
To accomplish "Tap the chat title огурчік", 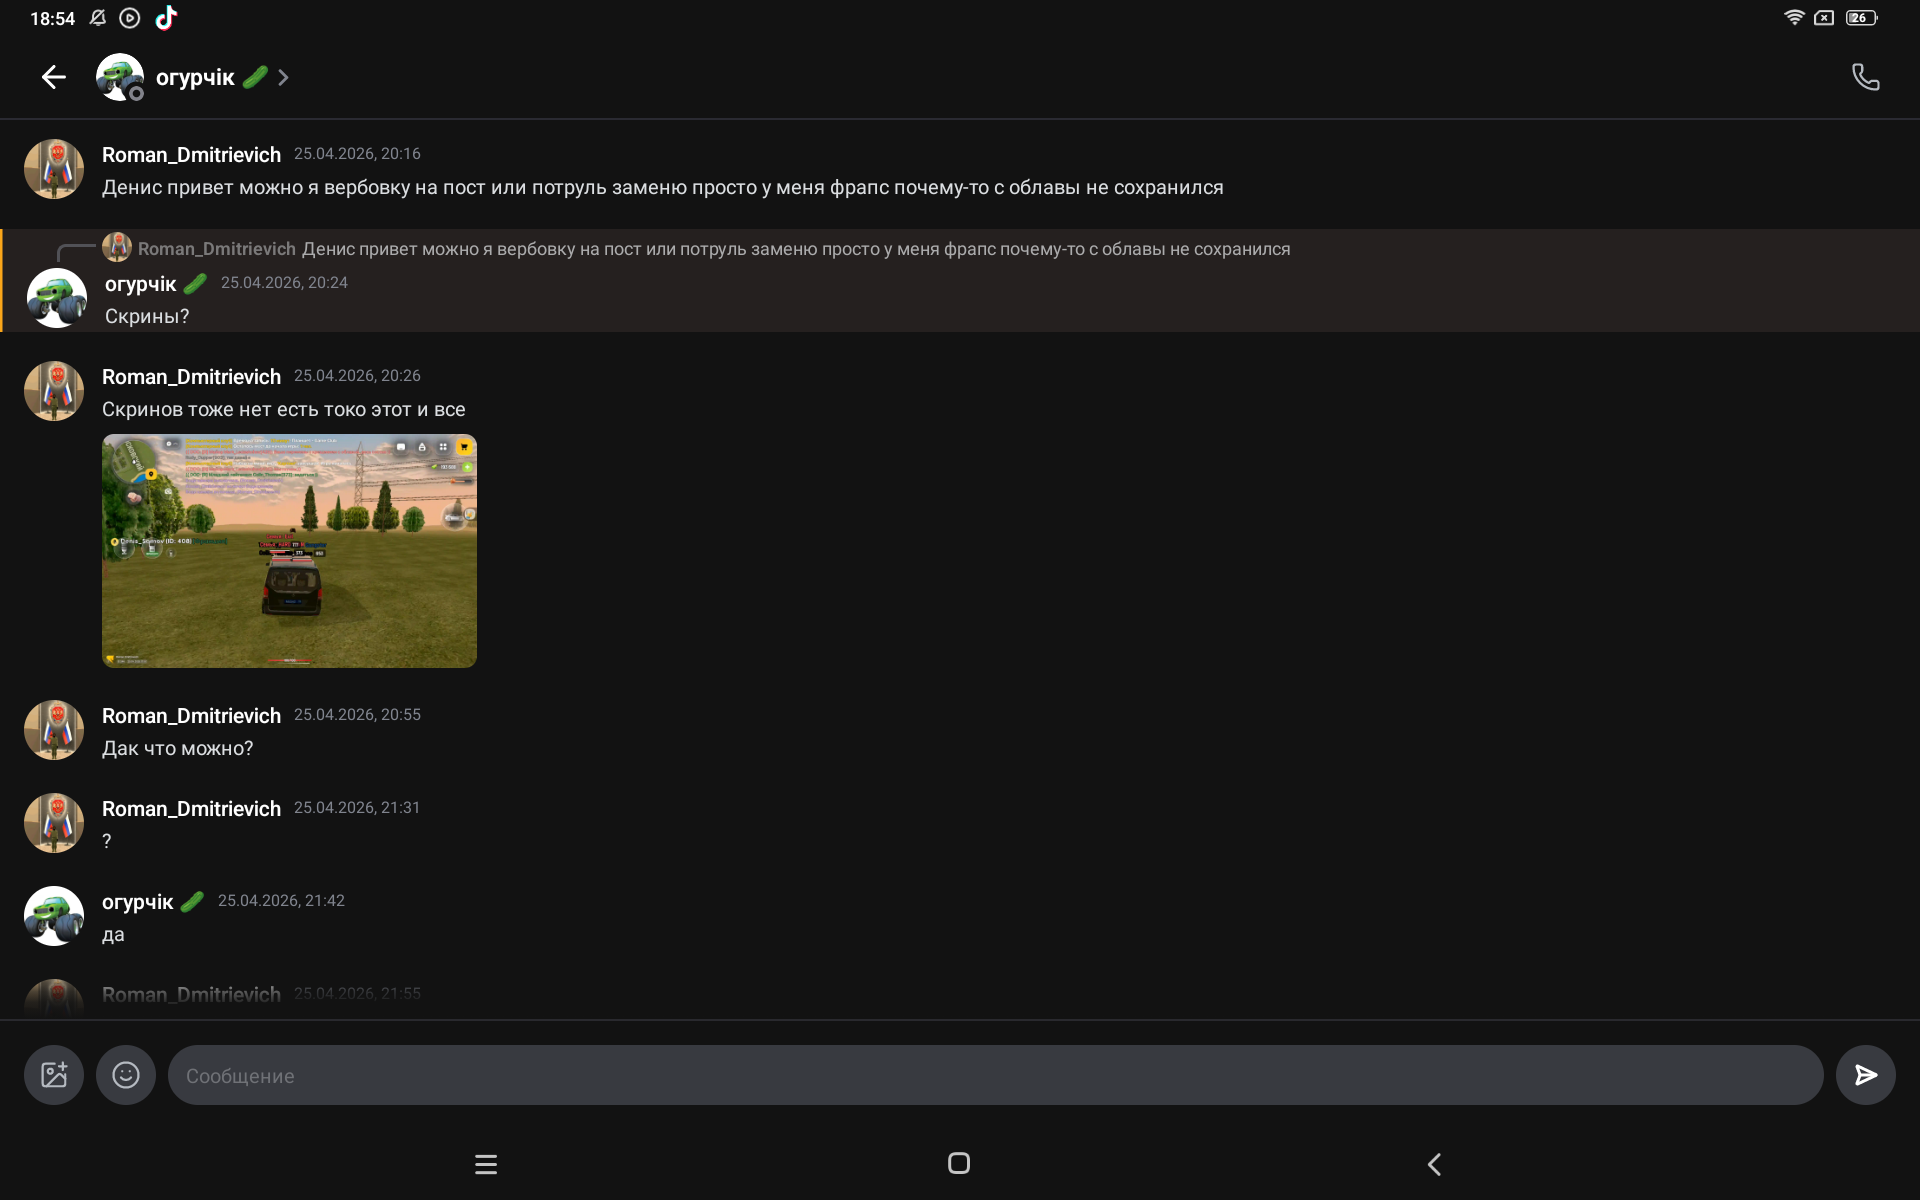I will [x=195, y=77].
